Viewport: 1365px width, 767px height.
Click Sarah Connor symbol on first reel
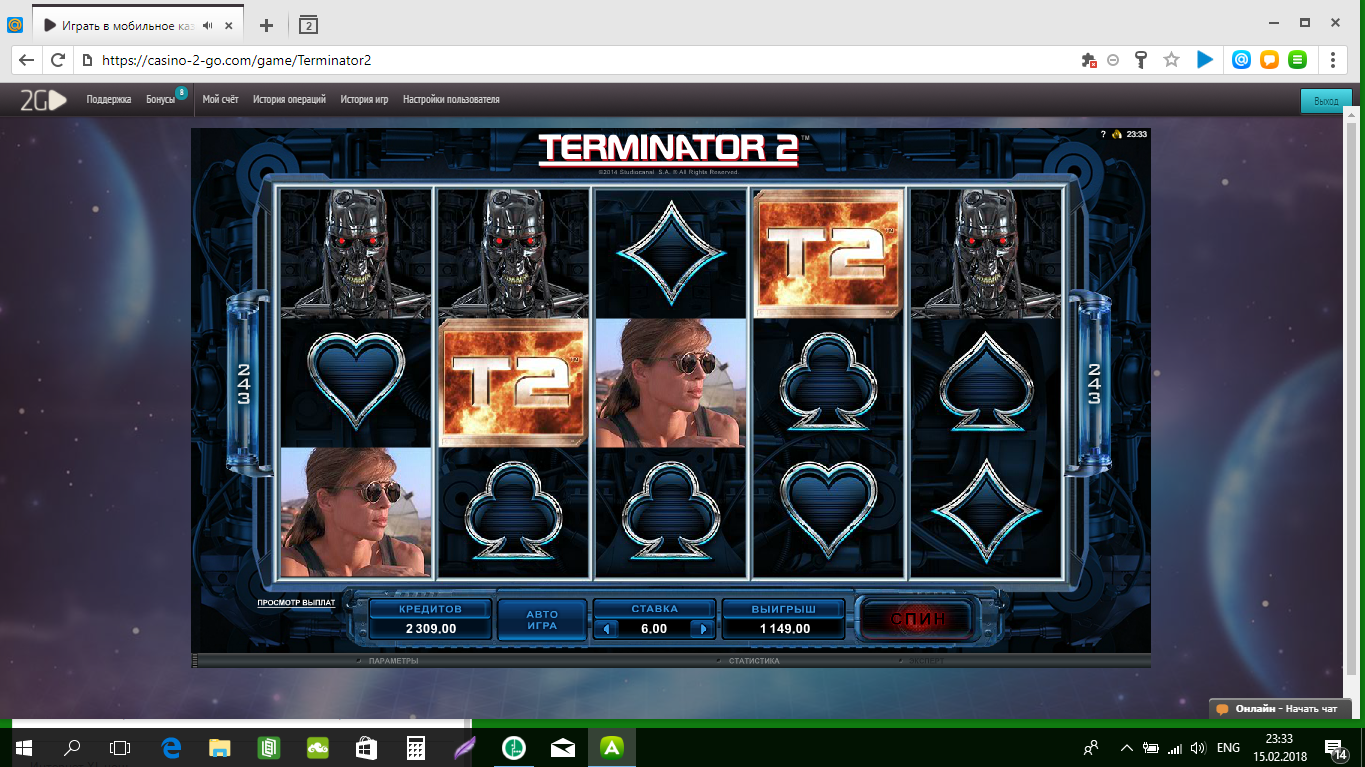(x=356, y=512)
